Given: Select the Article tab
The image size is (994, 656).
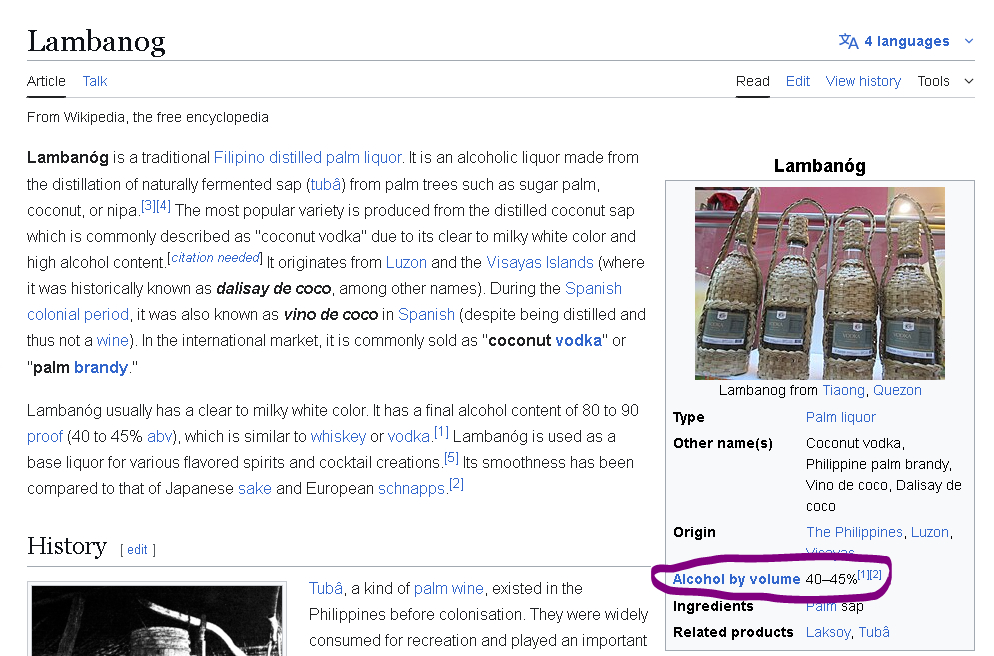Looking at the screenshot, I should [x=46, y=81].
